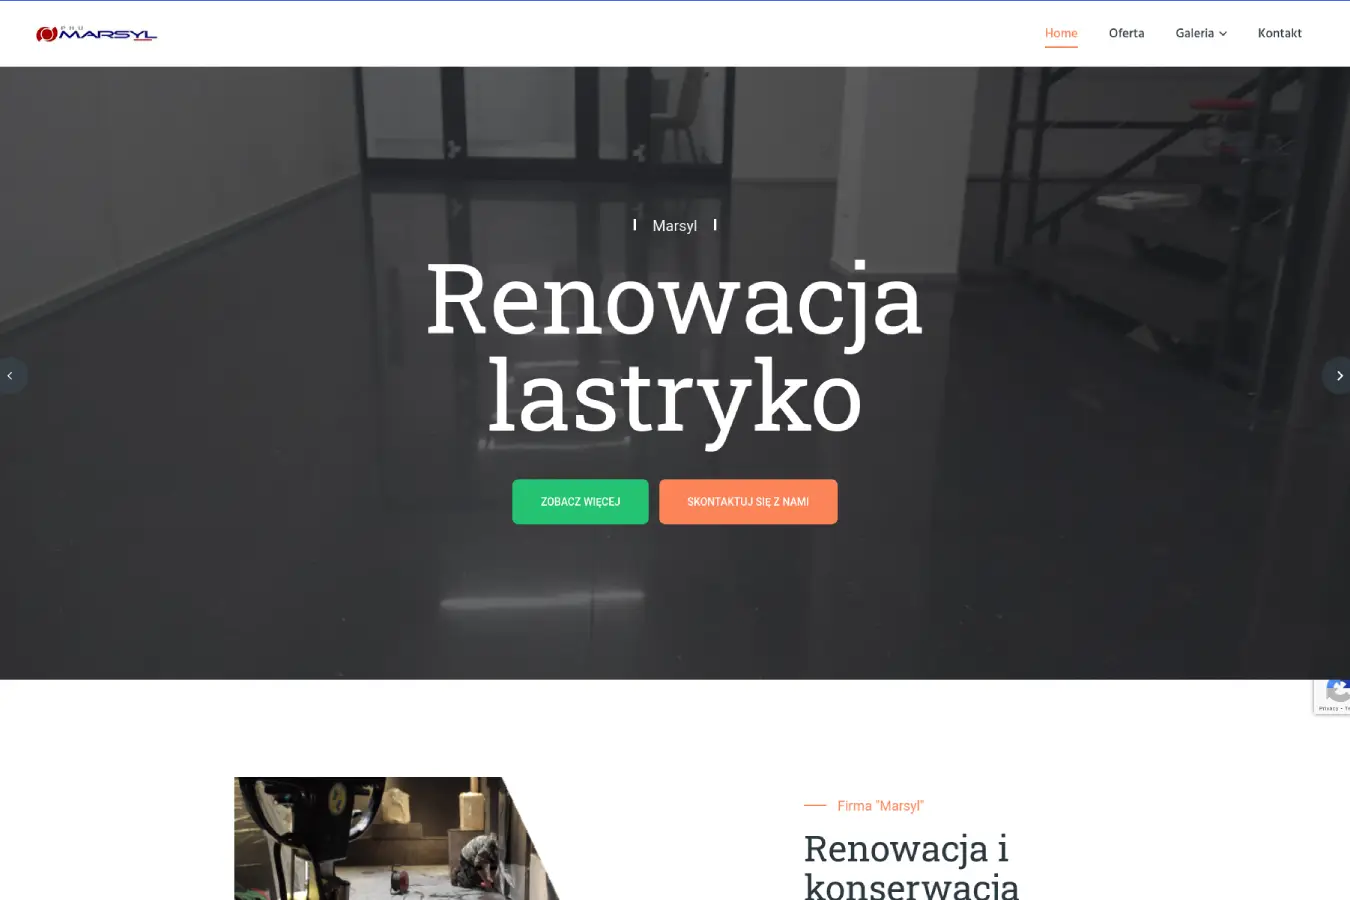This screenshot has width=1350, height=900.
Task: Go to next slide arrow
Action: point(1338,376)
